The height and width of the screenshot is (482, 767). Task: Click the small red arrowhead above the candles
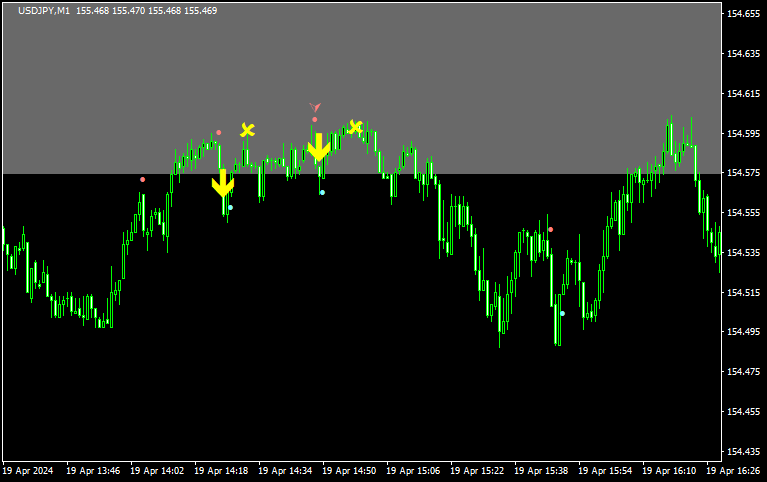pyautogui.click(x=315, y=106)
